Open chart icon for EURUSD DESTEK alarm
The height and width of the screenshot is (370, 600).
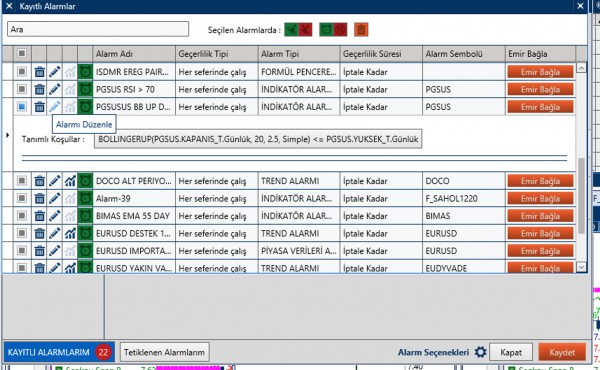(x=70, y=233)
